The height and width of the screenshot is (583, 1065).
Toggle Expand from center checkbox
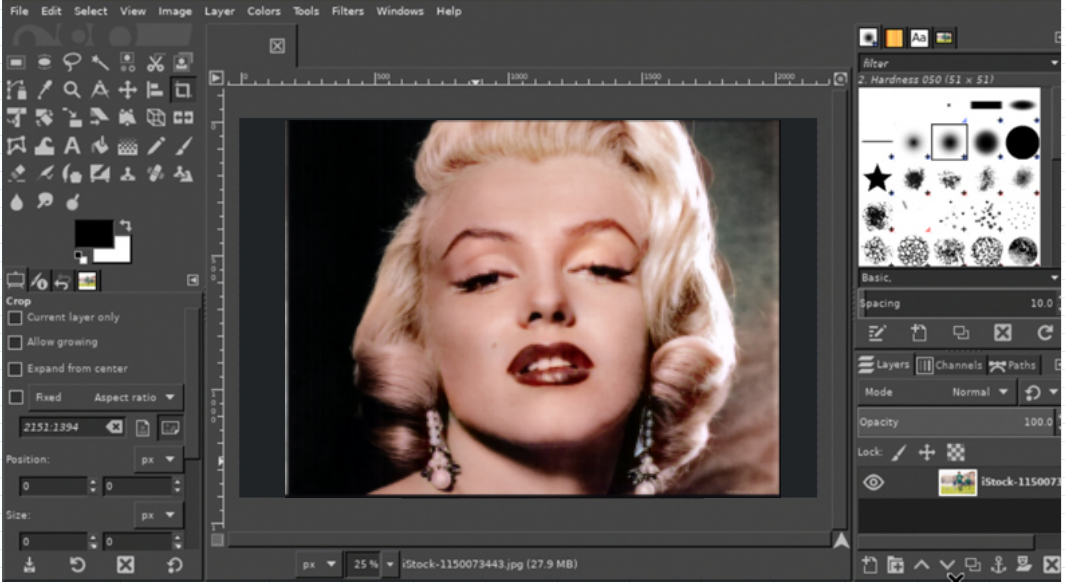click(x=15, y=368)
